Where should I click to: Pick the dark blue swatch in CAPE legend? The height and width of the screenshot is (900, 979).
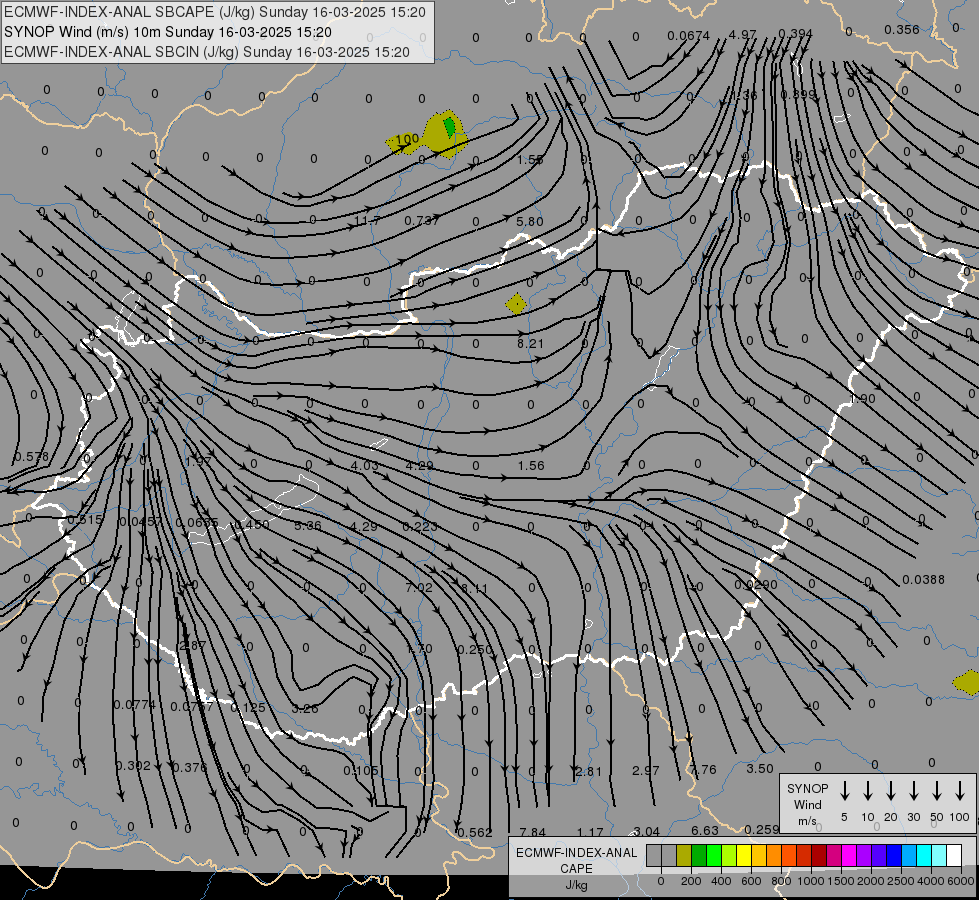893,855
